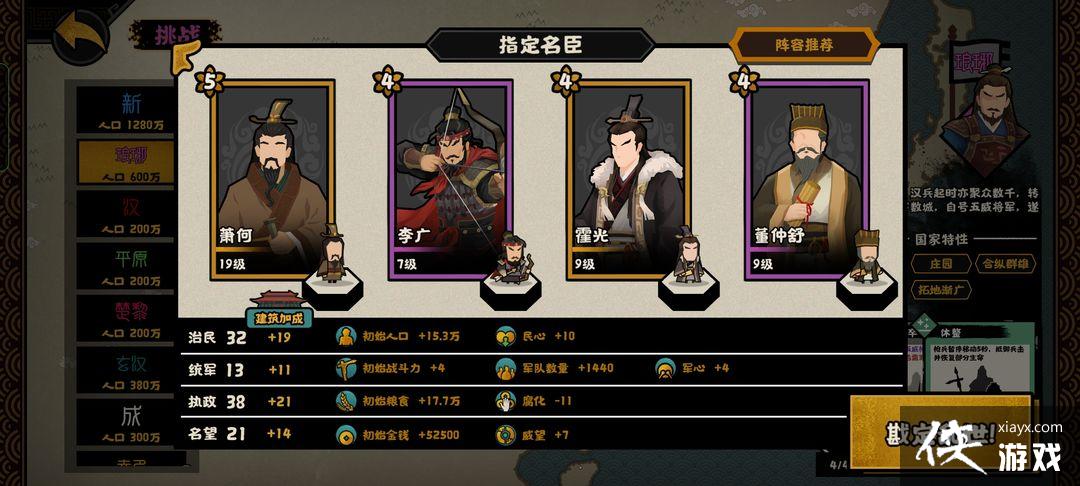1080x486 pixels.
Task: Click the 民心 heart icon
Action: point(506,336)
